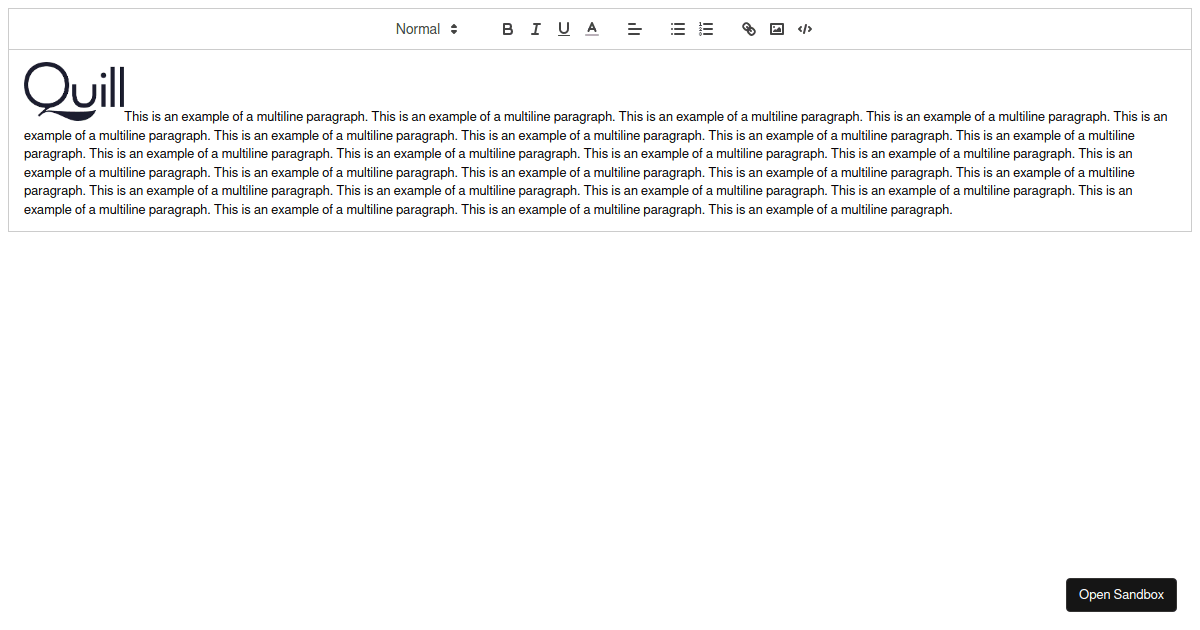Screen dimensions: 1200x630
Task: Click the first word "This" after the logo
Action: point(136,117)
